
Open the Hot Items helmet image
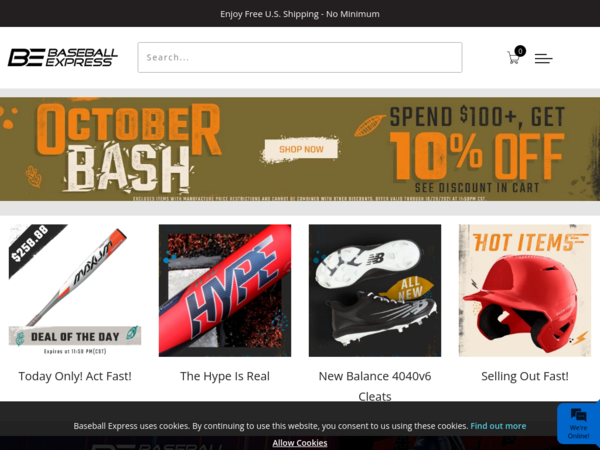525,290
